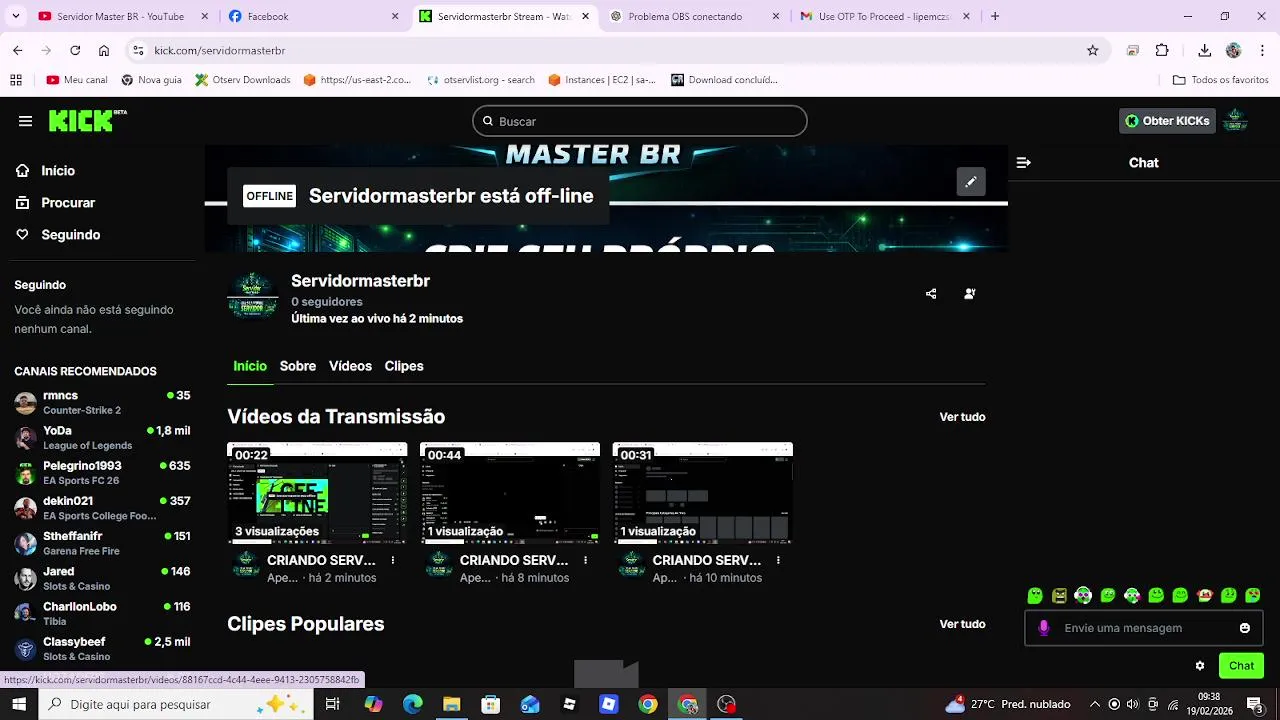Pick the angry yellow-green emote
This screenshot has height=720, width=1280.
[x=1059, y=596]
